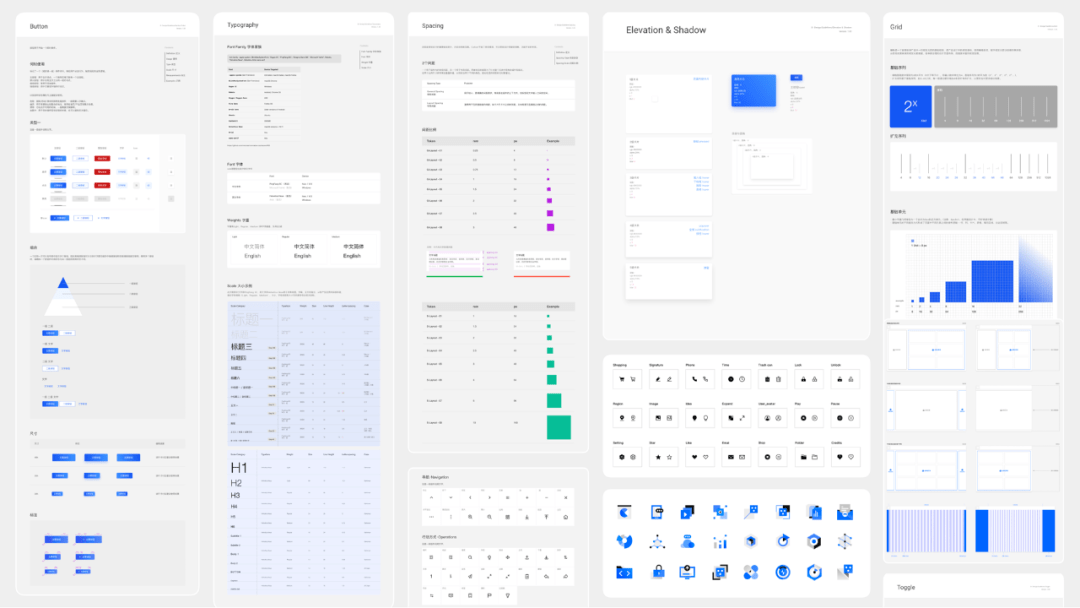Pick the largest green spacing square
Viewport: 1080px width, 608px height.
tap(558, 427)
